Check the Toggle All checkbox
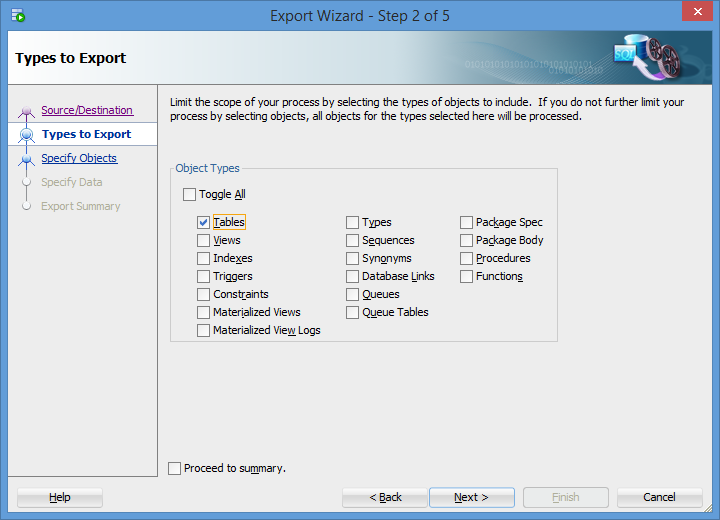This screenshot has width=720, height=520. tap(190, 195)
